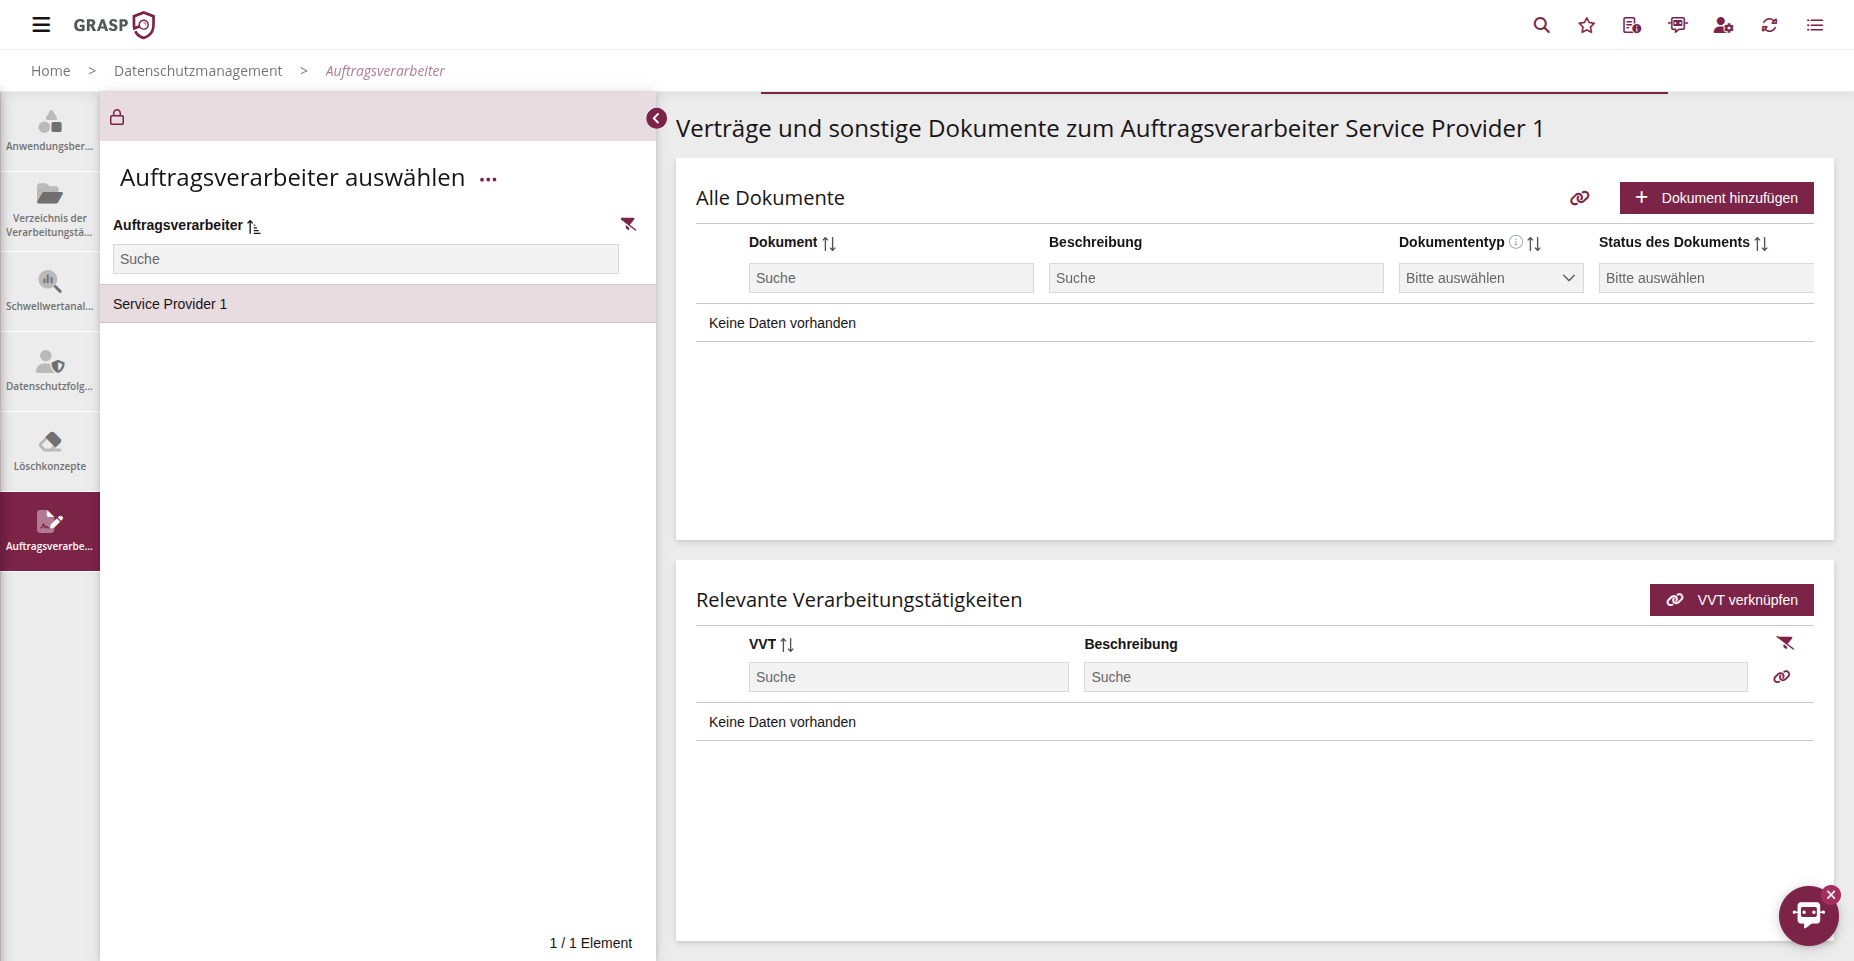Open Löschkonzepte in the sidebar

tap(50, 451)
